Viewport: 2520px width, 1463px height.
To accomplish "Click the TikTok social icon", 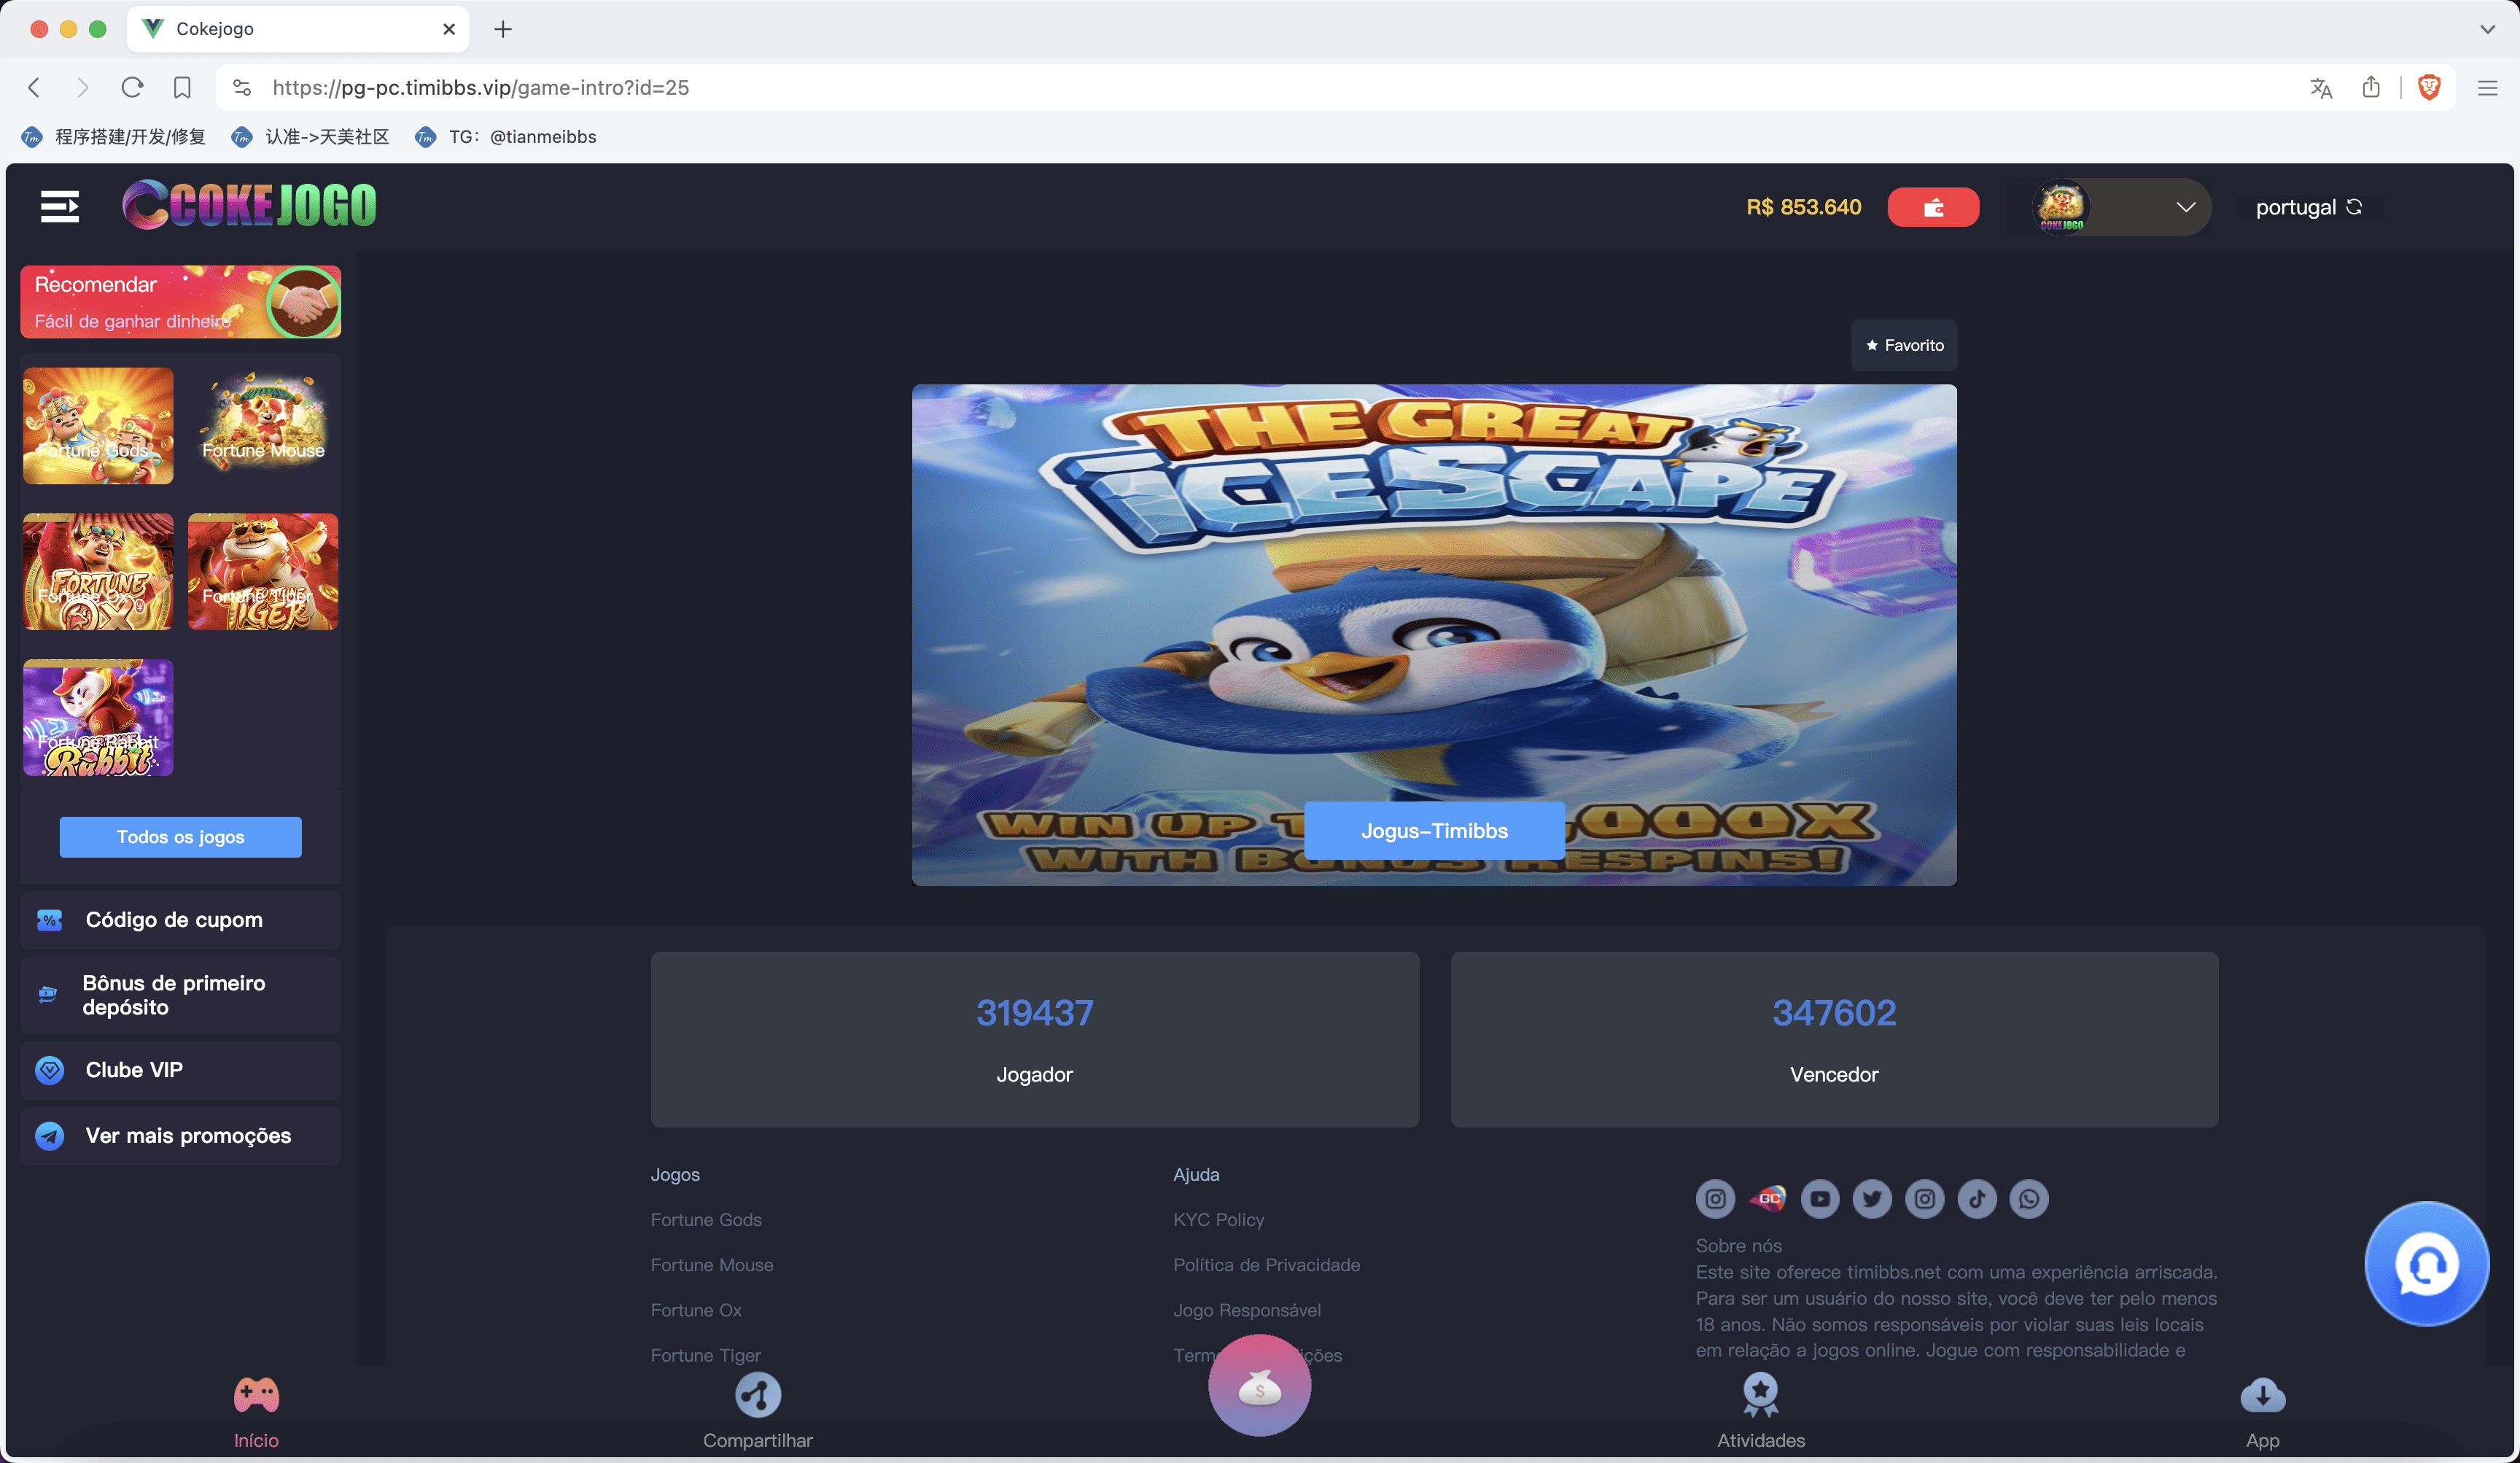I will point(1976,1198).
